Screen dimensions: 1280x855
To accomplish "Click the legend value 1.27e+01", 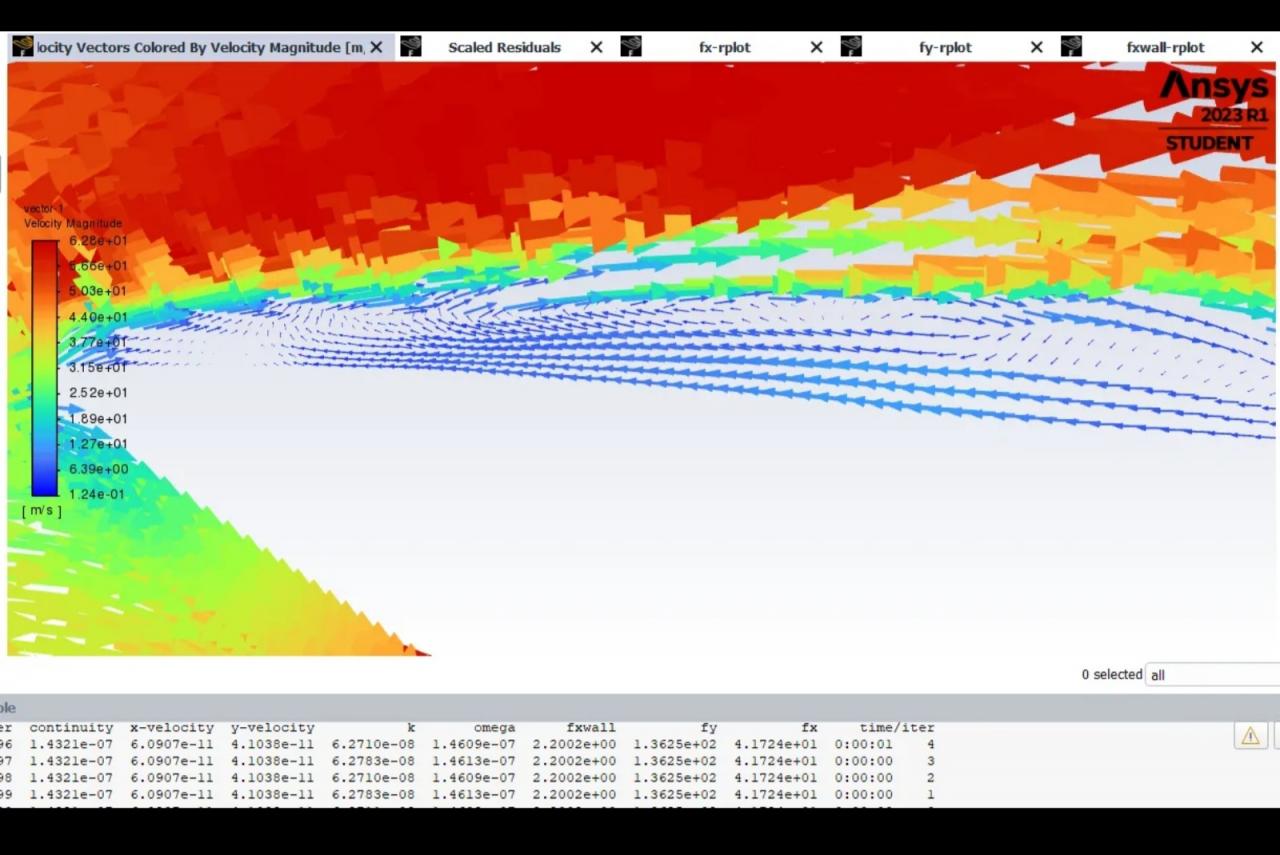I will pyautogui.click(x=98, y=444).
